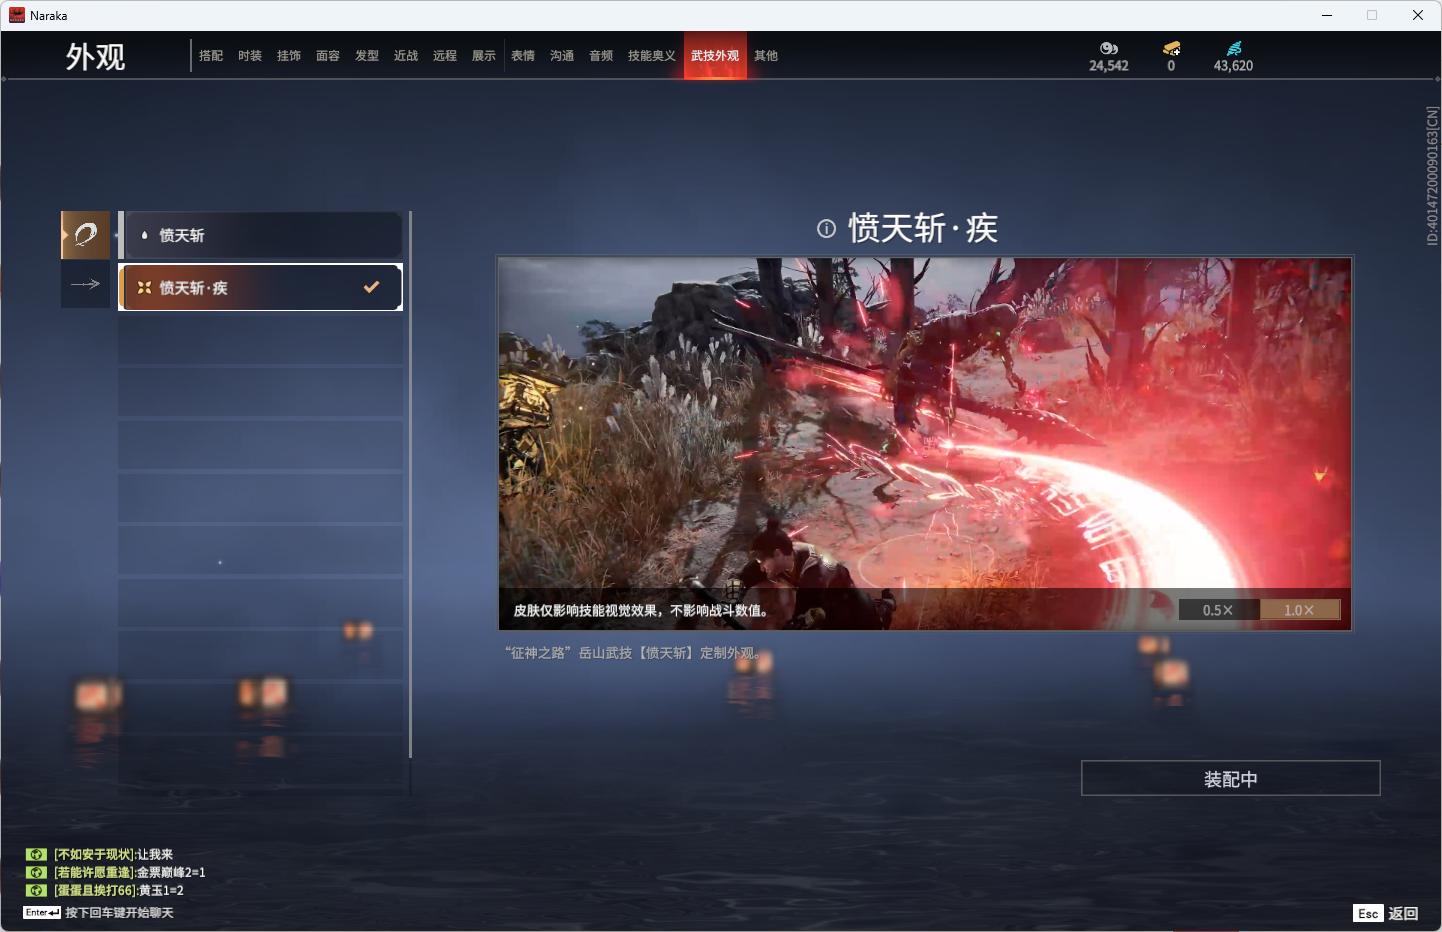Minimize the Naraka window
The height and width of the screenshot is (932, 1442).
coord(1327,15)
